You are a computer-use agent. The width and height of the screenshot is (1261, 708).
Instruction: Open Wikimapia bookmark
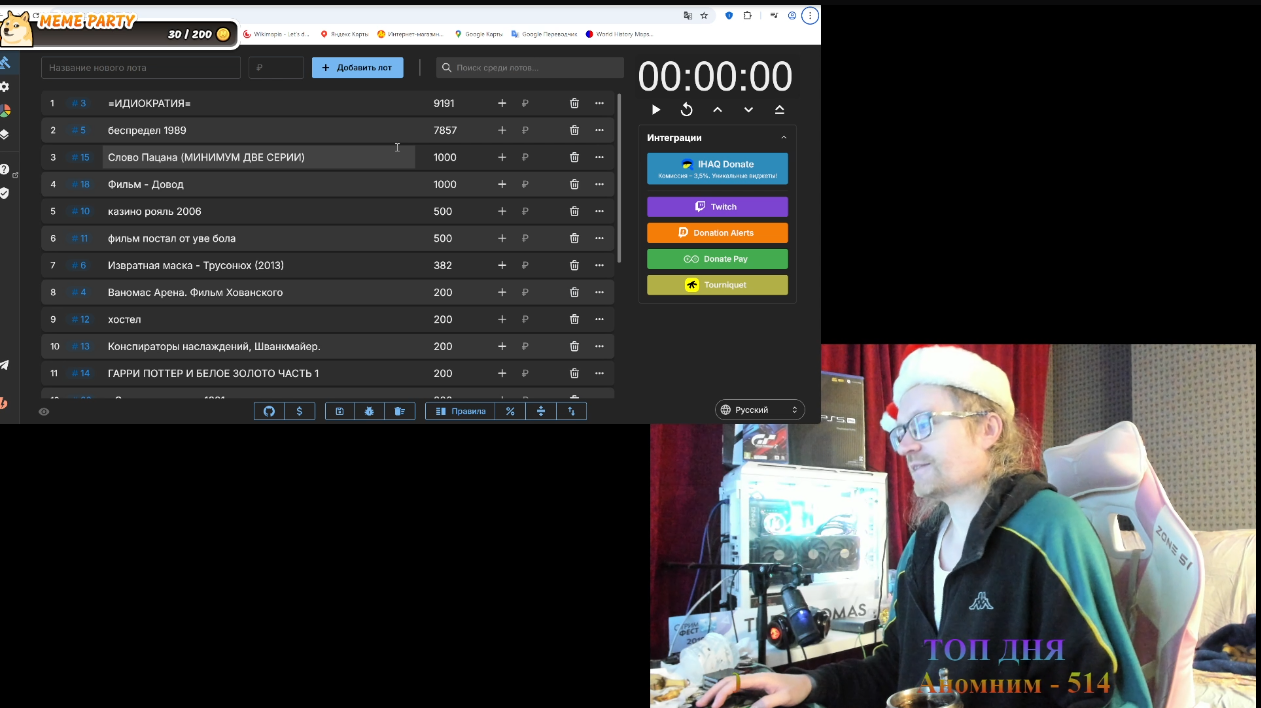click(276, 34)
